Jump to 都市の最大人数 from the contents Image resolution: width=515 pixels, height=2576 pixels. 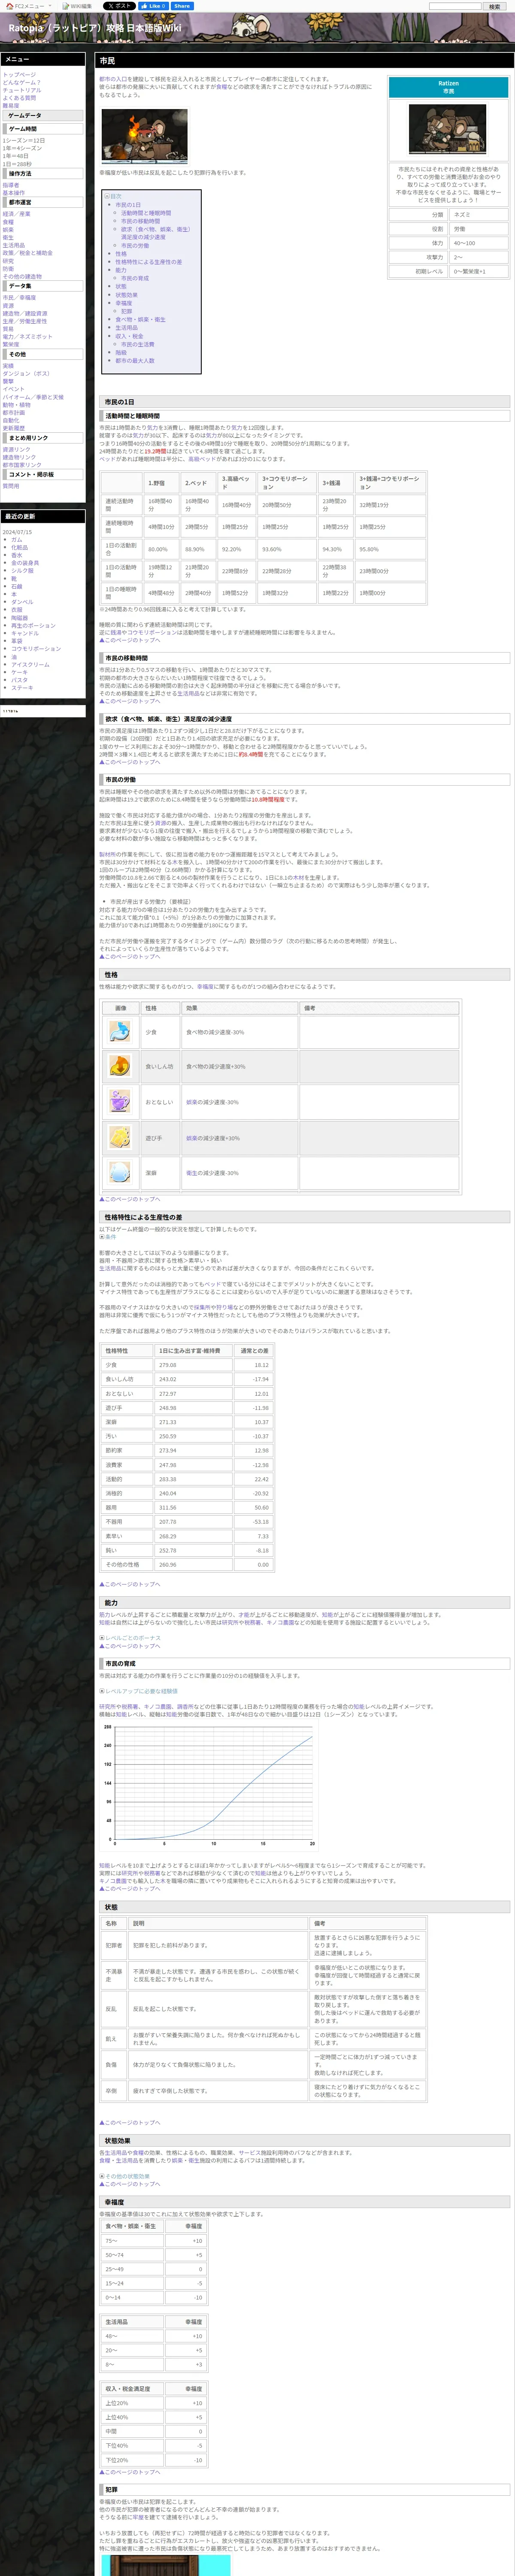pyautogui.click(x=135, y=361)
